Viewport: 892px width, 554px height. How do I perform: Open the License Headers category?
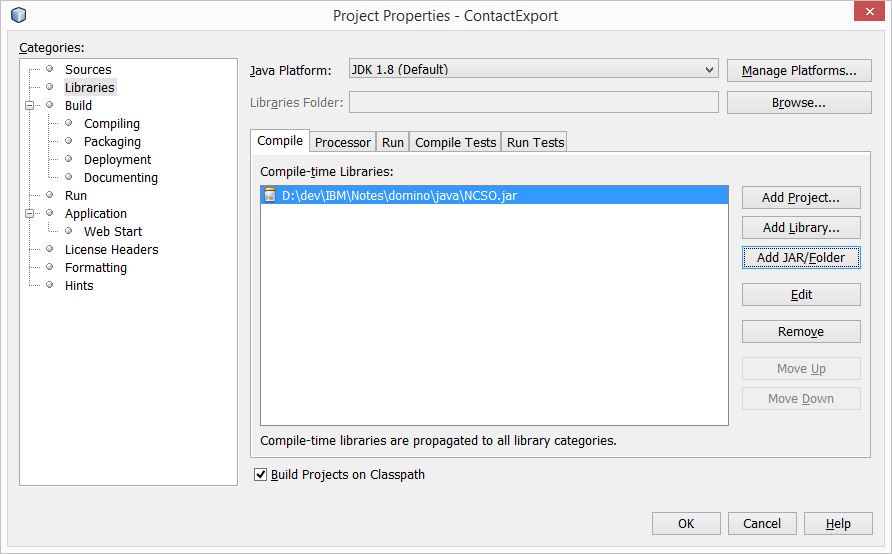[x=111, y=249]
